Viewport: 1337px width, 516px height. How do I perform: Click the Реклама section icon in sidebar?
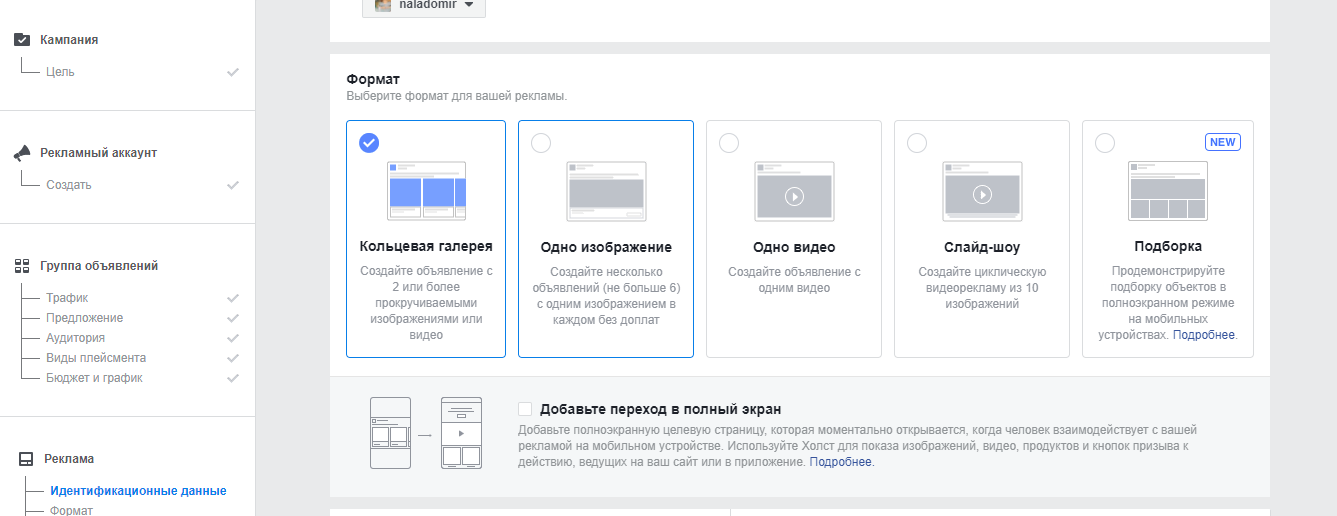[x=25, y=459]
